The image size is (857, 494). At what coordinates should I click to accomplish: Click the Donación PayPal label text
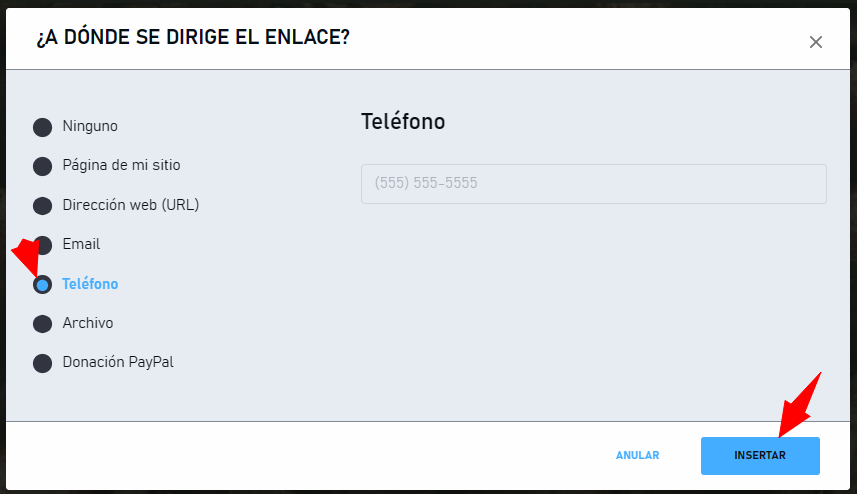[118, 362]
